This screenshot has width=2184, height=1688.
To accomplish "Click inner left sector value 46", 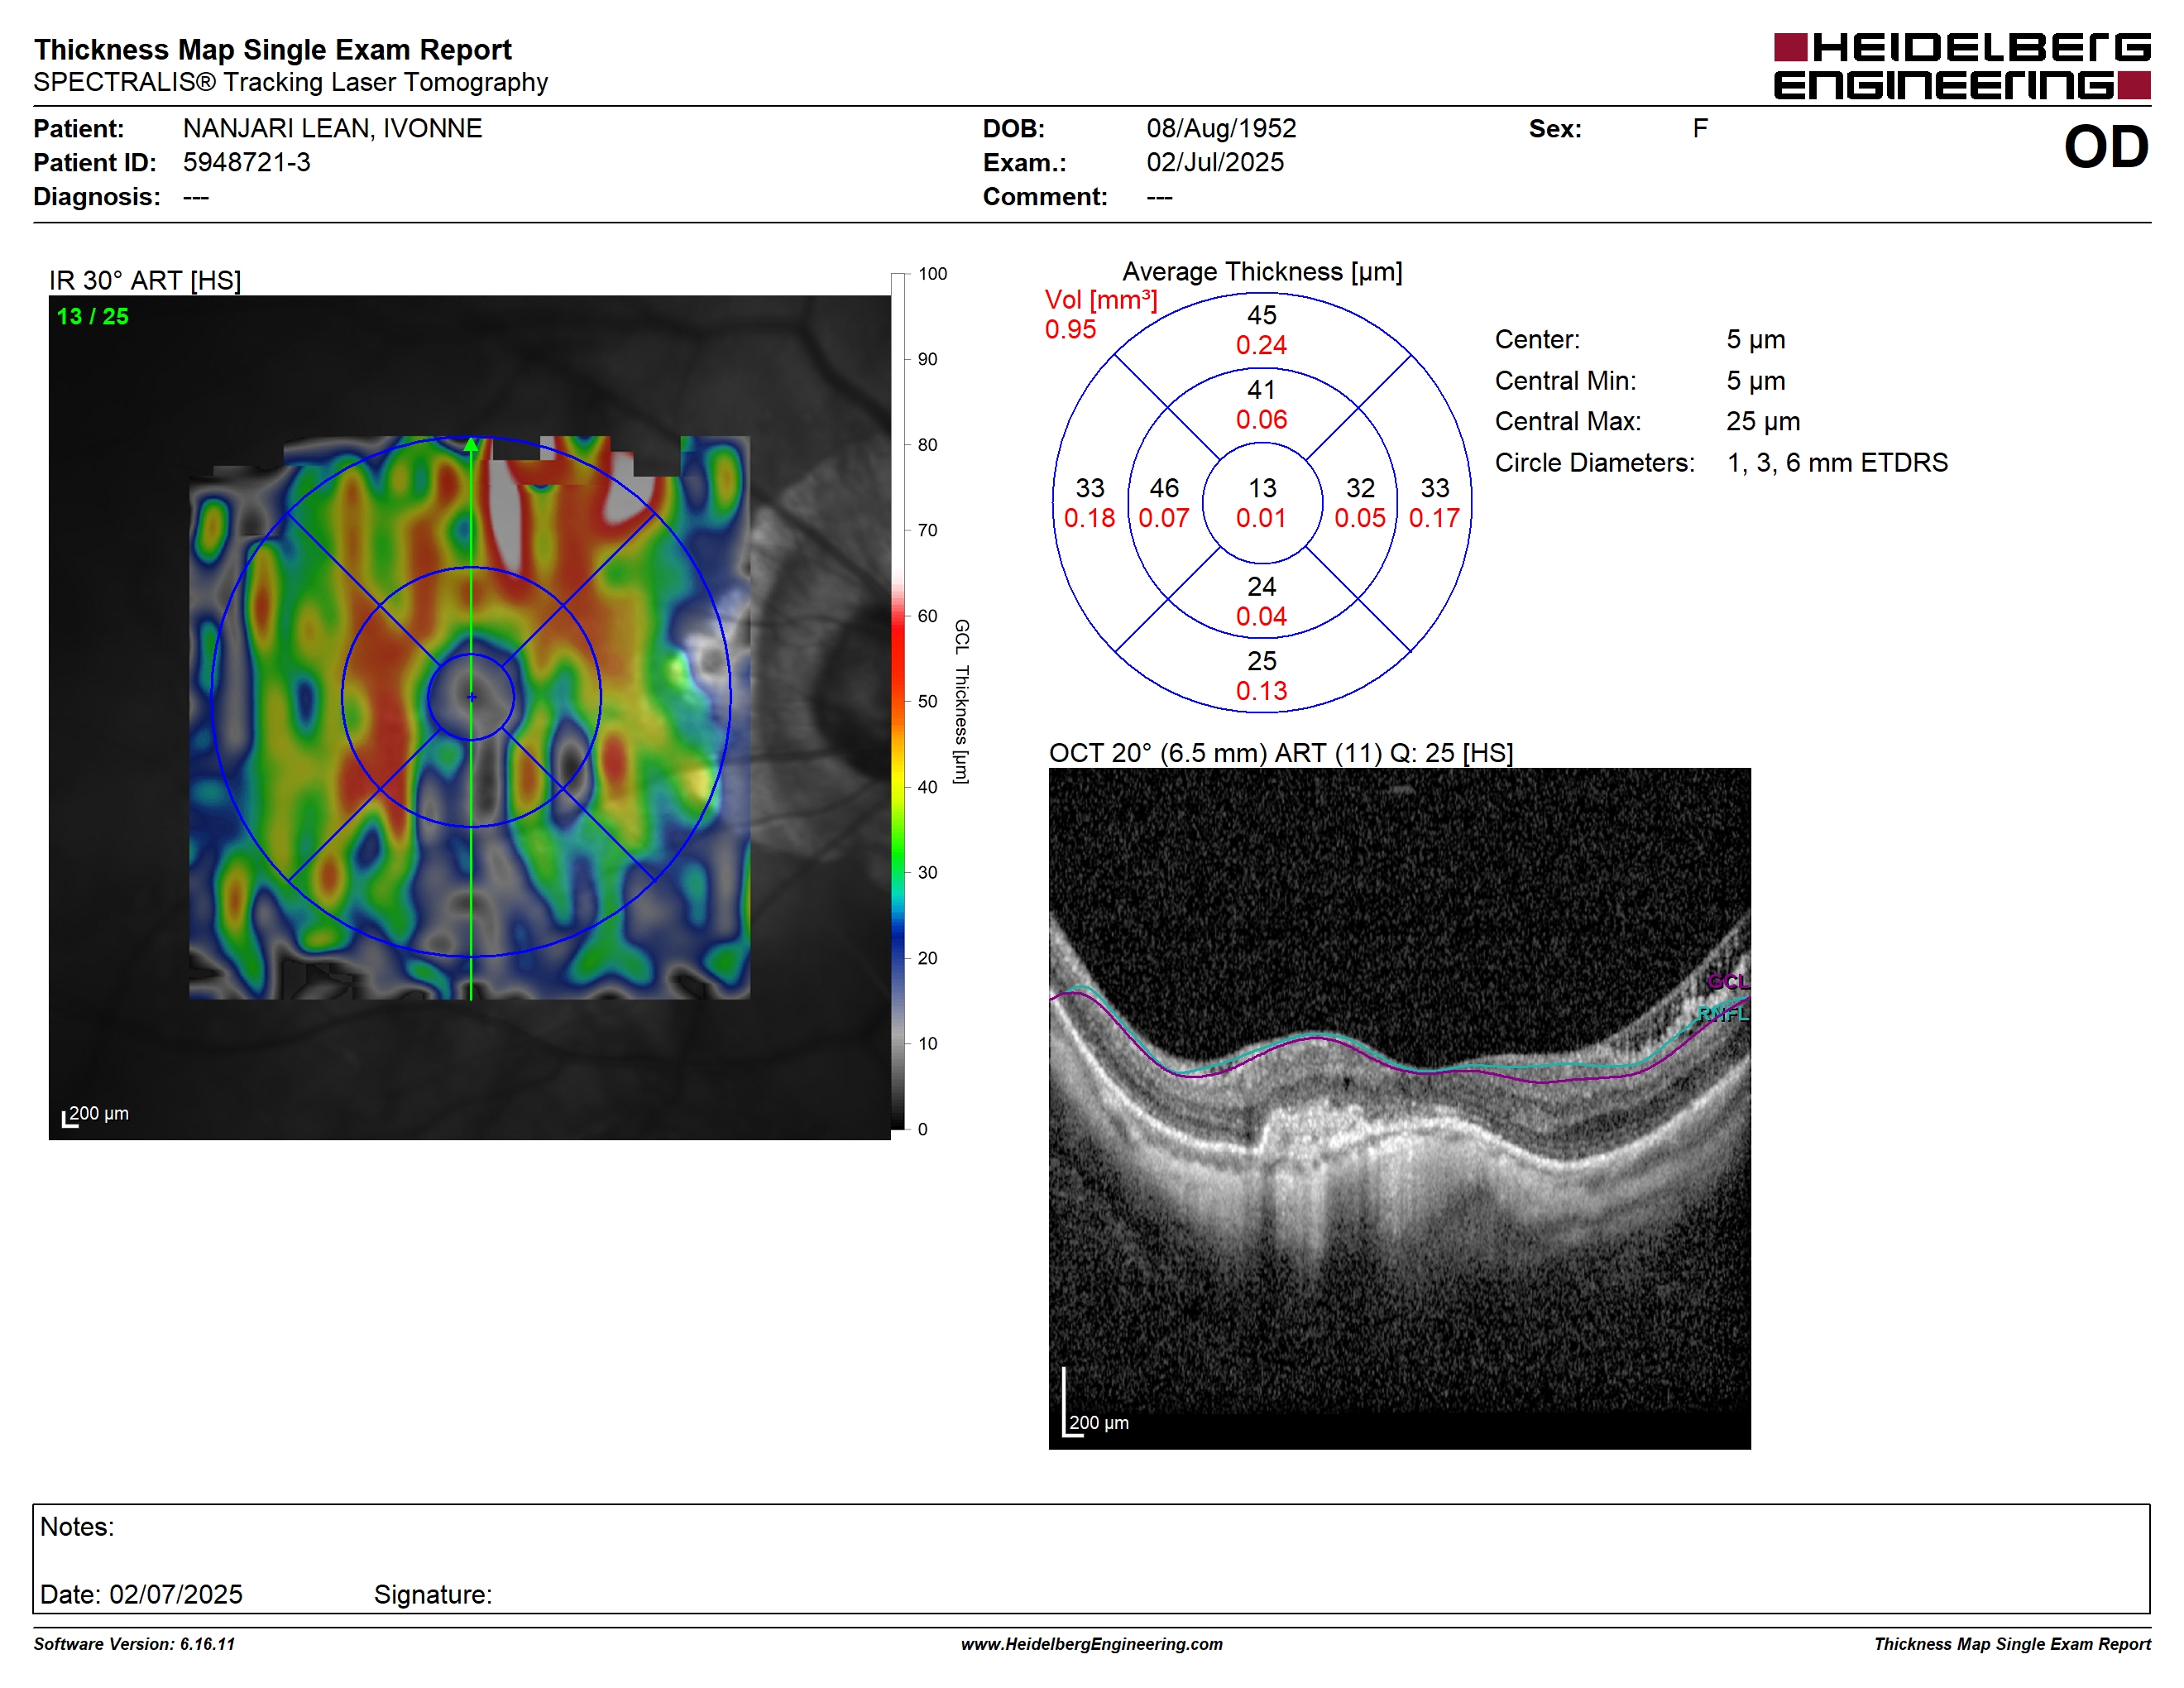I will coord(1164,488).
